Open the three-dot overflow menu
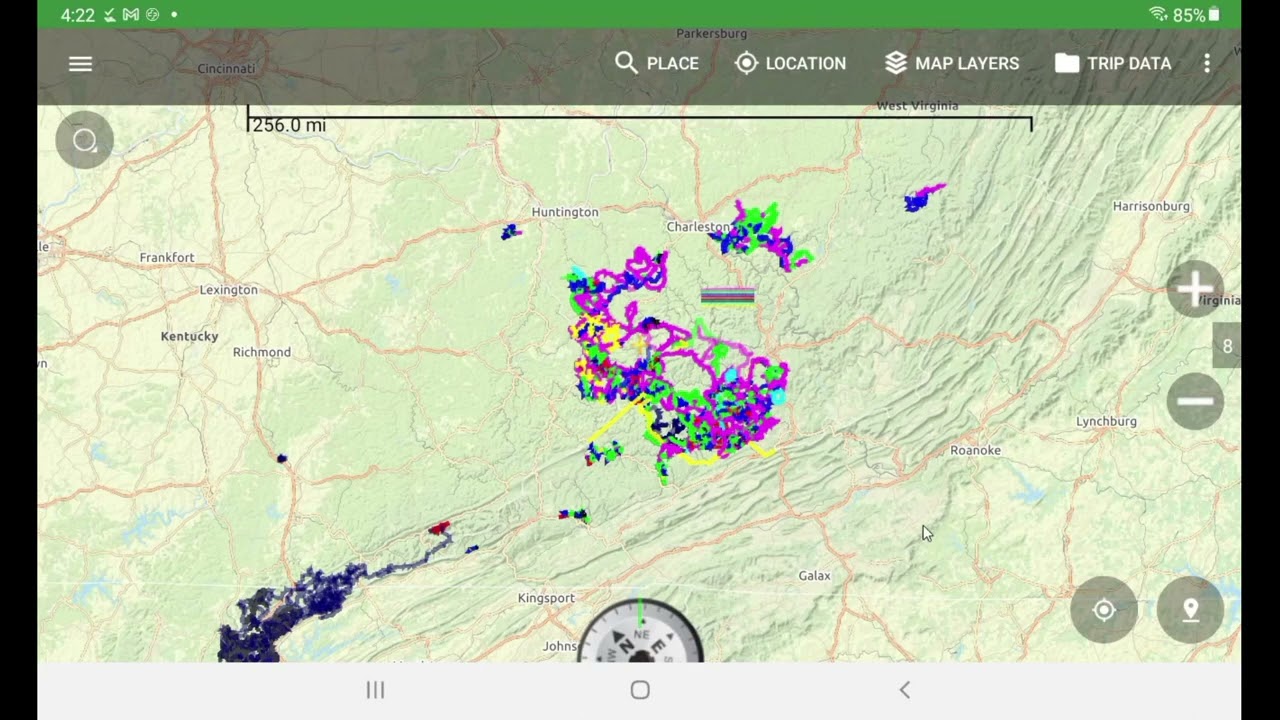 [x=1207, y=63]
